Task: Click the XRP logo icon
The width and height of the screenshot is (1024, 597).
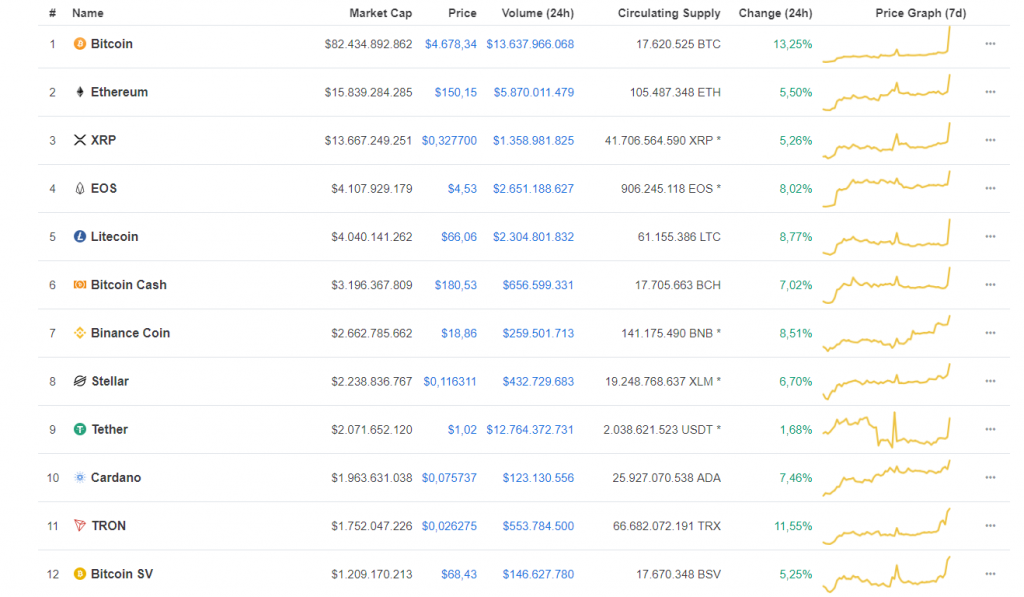Action: (80, 140)
